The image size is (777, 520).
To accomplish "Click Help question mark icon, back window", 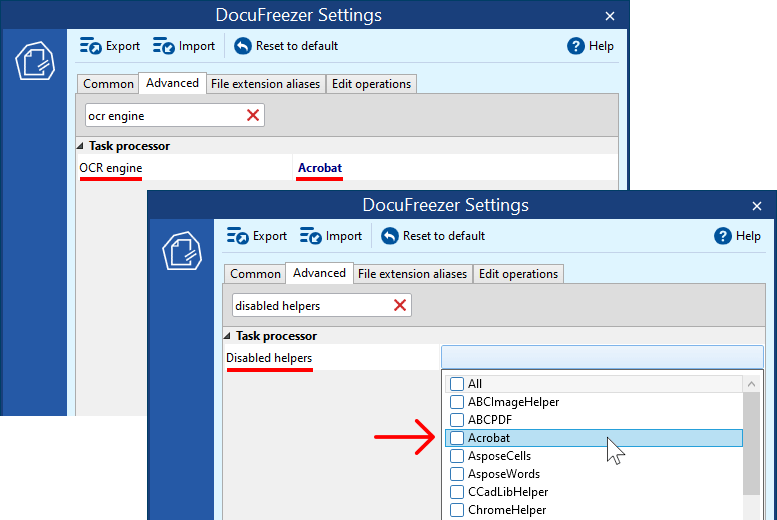I will 575,46.
